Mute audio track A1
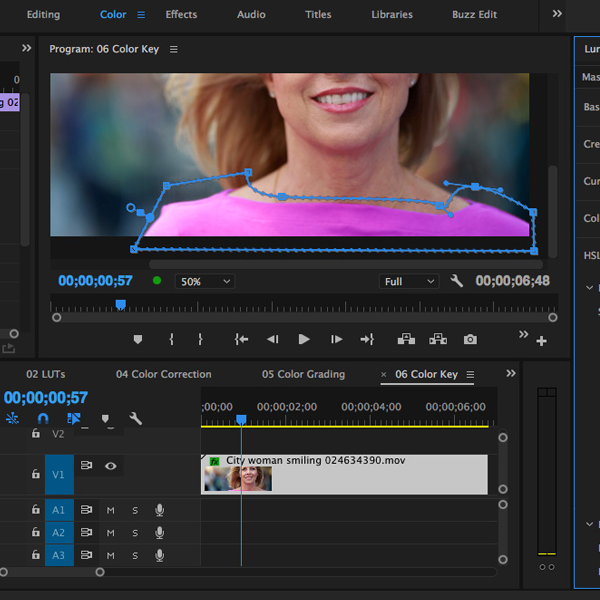 click(x=111, y=511)
